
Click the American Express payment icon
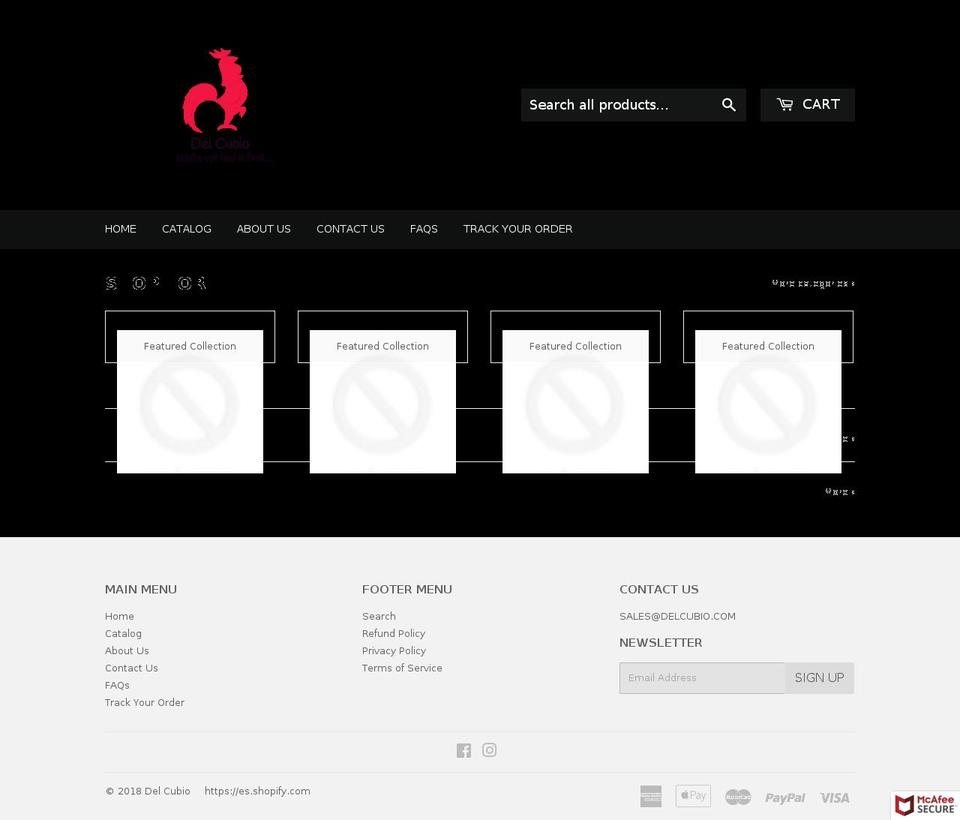(651, 796)
